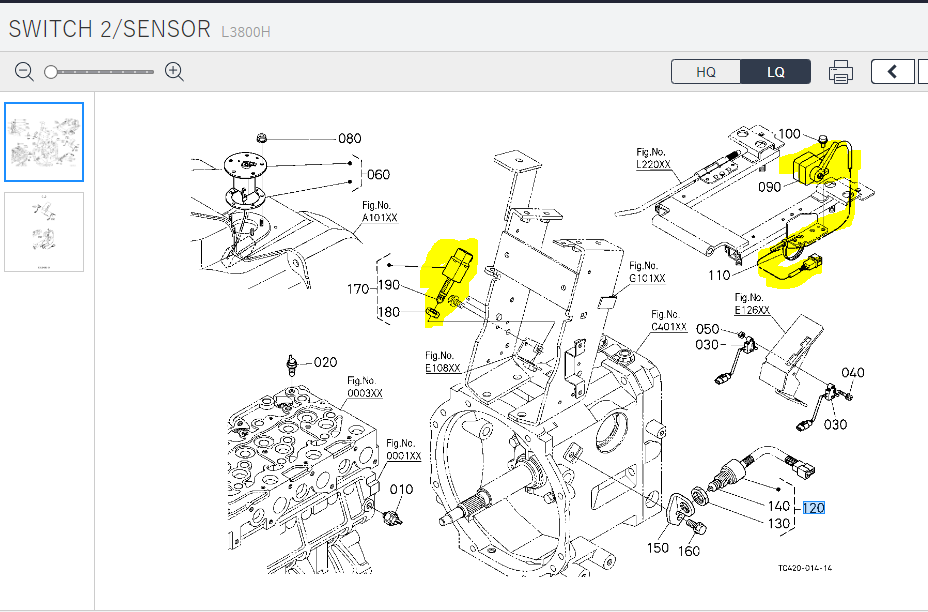Click the zoom slider handle

point(50,72)
